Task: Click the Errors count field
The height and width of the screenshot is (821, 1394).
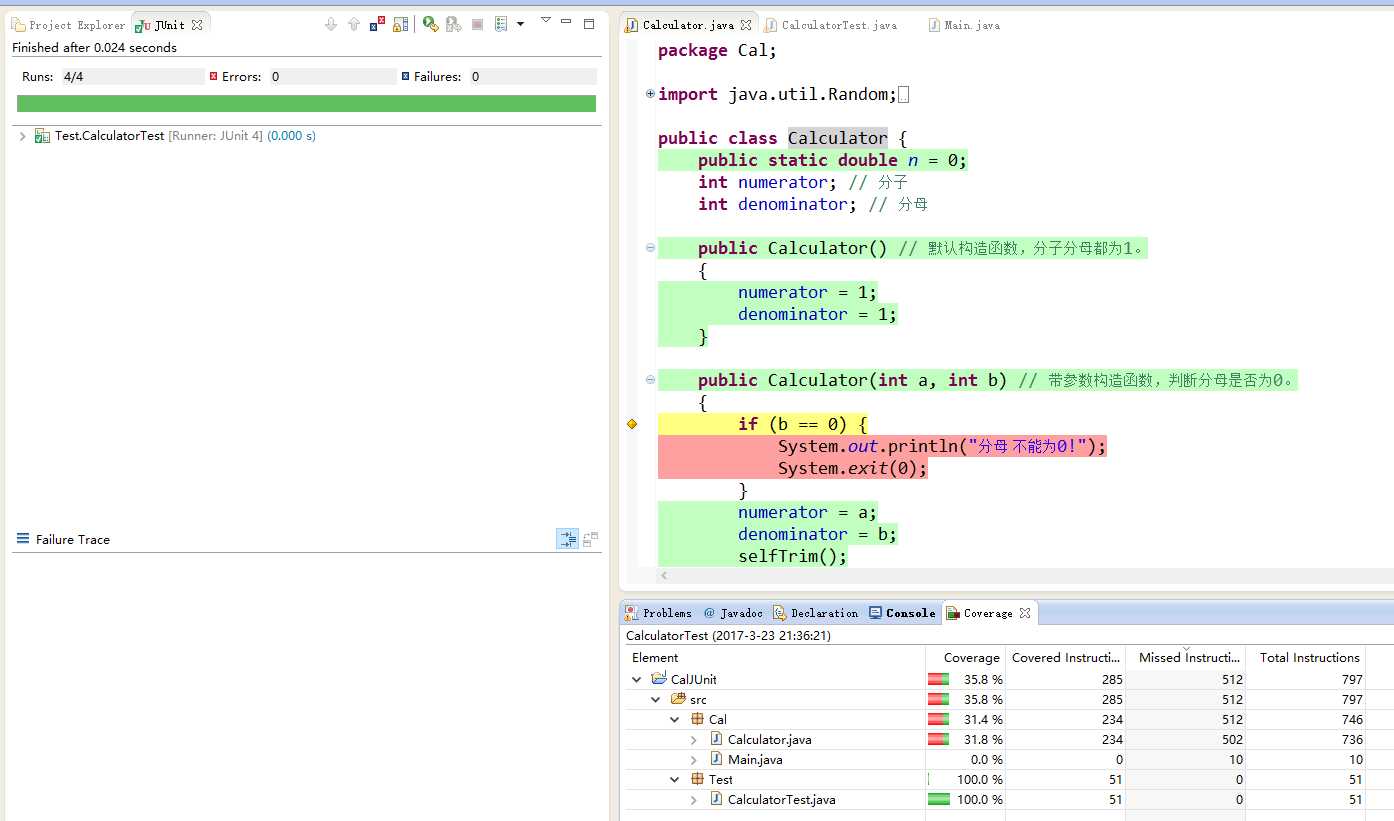Action: click(x=333, y=76)
